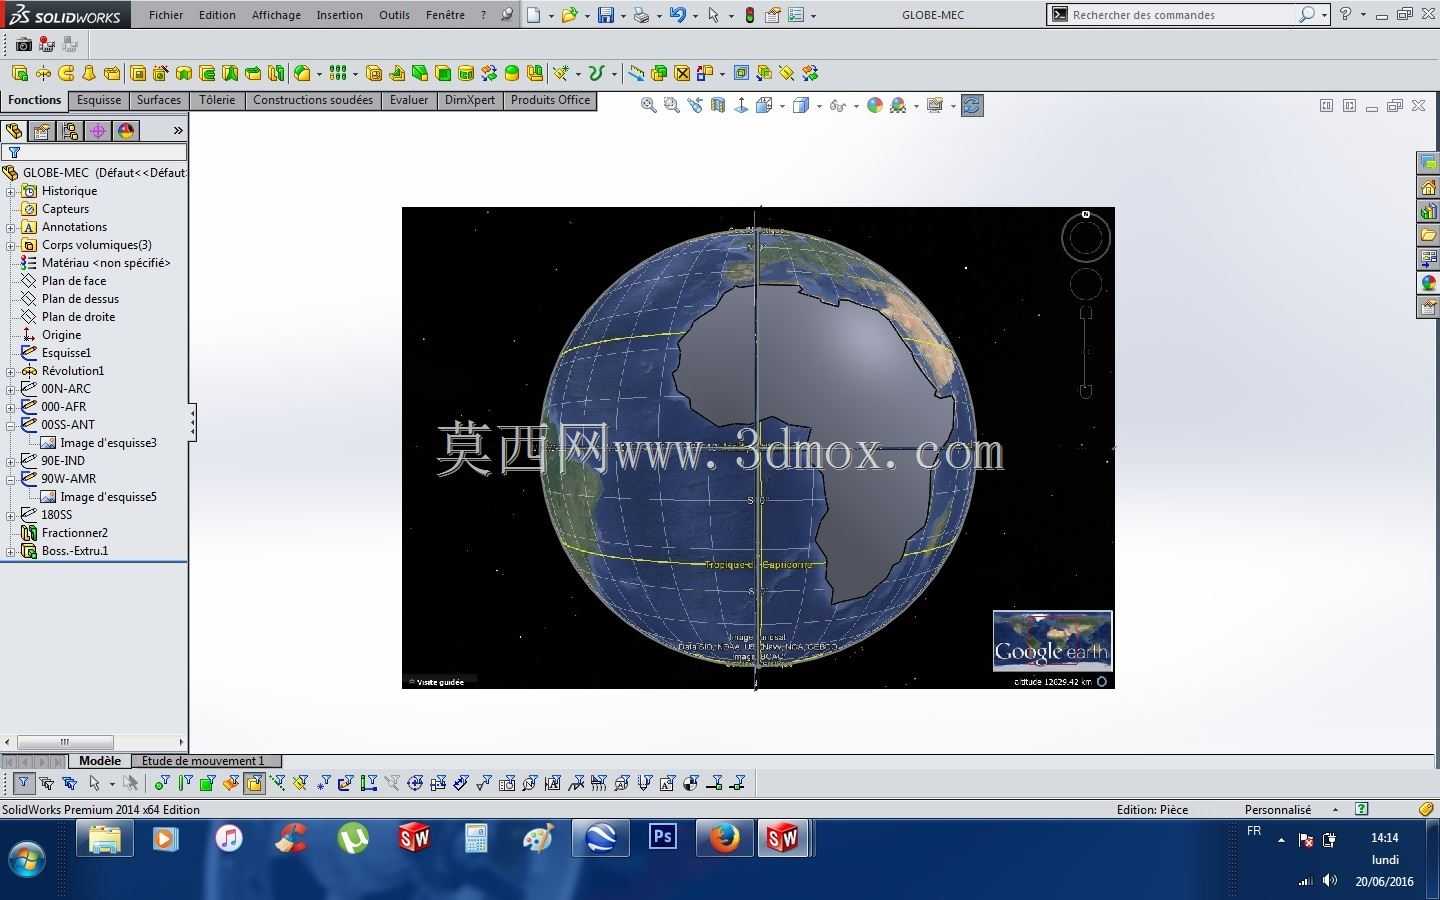Open the Windows Start menu
Image resolution: width=1440 pixels, height=900 pixels.
coord(27,859)
